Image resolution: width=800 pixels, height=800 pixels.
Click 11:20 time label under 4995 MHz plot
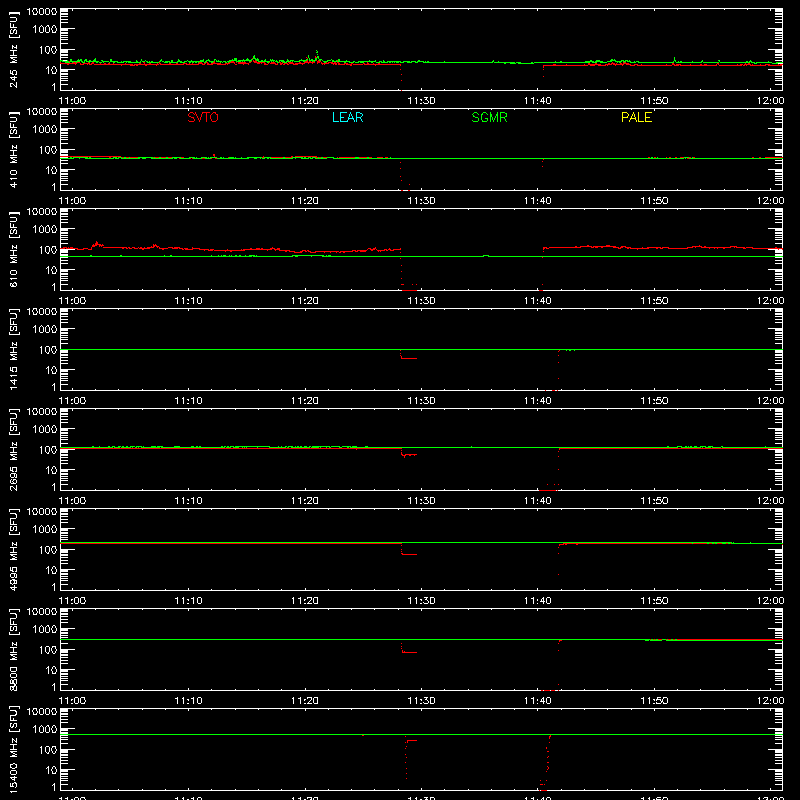coord(305,601)
